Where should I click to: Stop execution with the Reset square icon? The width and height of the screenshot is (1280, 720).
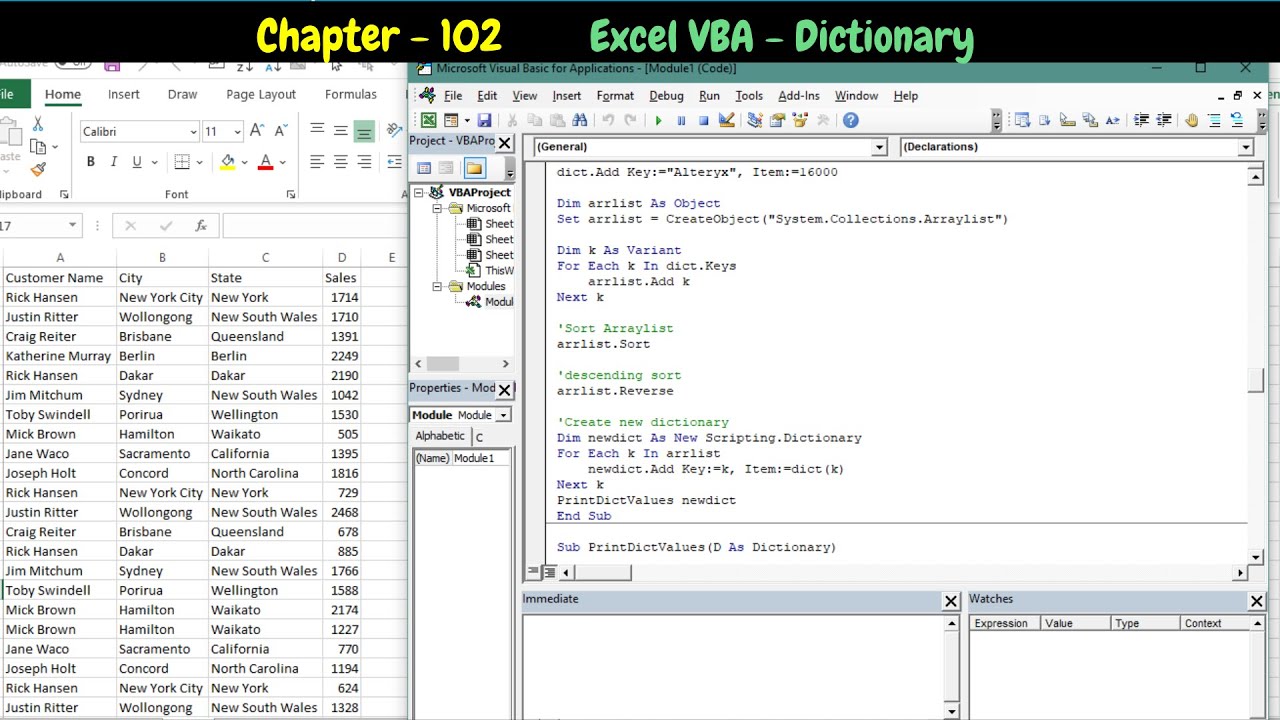(x=703, y=120)
